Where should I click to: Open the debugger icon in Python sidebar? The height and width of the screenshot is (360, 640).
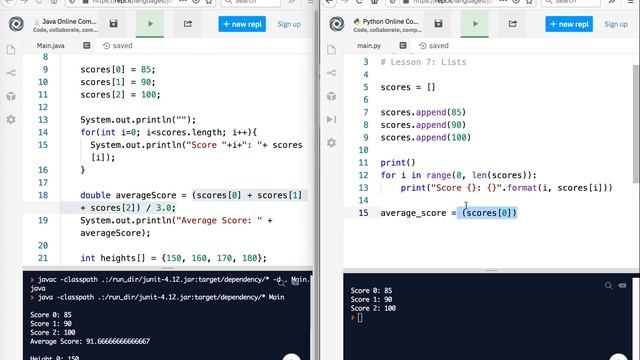331,119
